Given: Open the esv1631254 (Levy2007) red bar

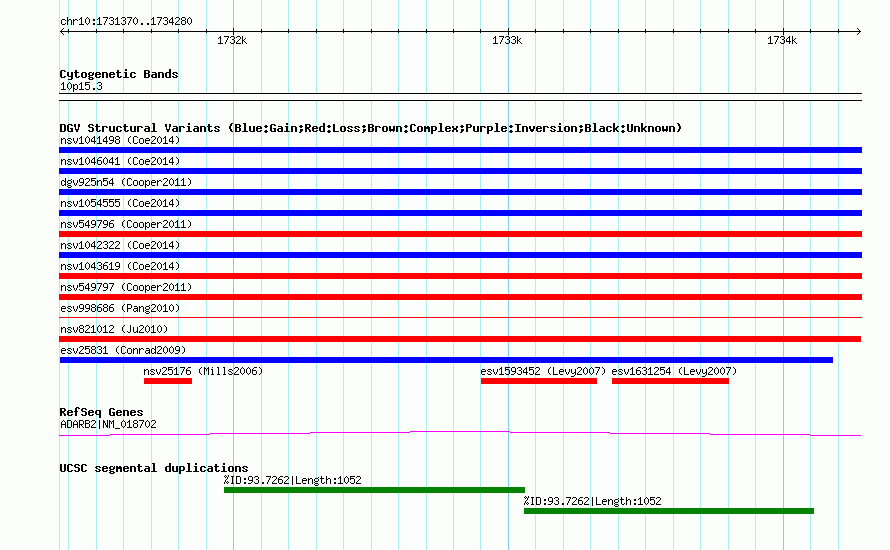Looking at the screenshot, I should [670, 381].
